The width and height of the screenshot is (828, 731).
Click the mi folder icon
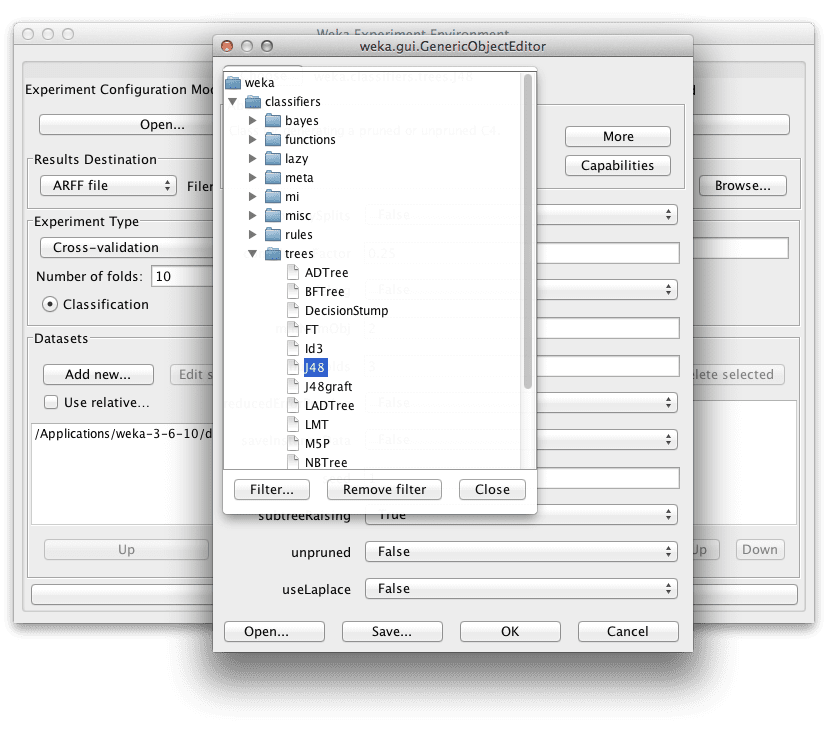[273, 196]
